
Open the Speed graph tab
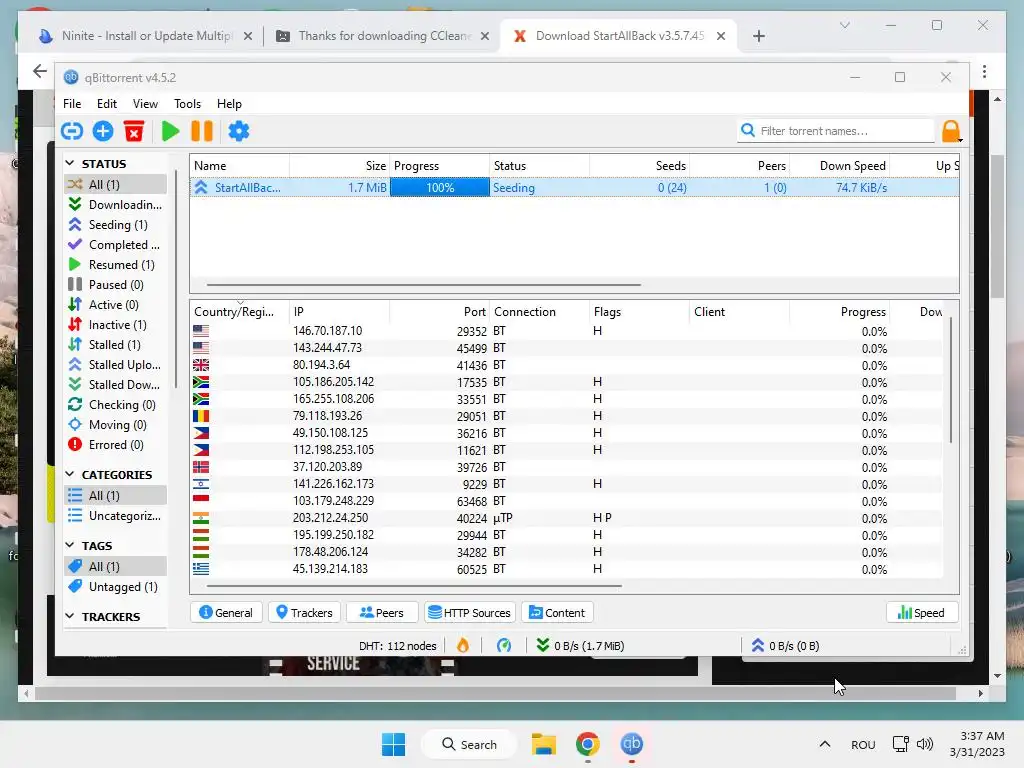point(921,613)
